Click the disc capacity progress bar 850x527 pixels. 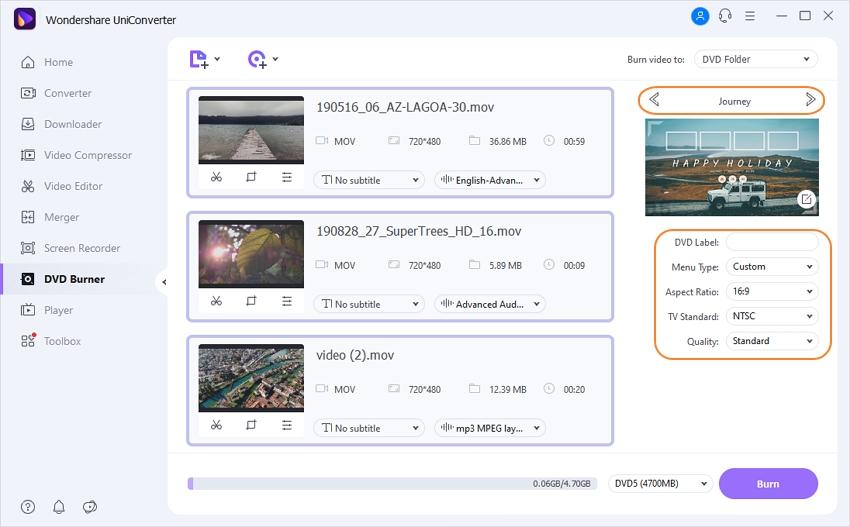tap(392, 484)
